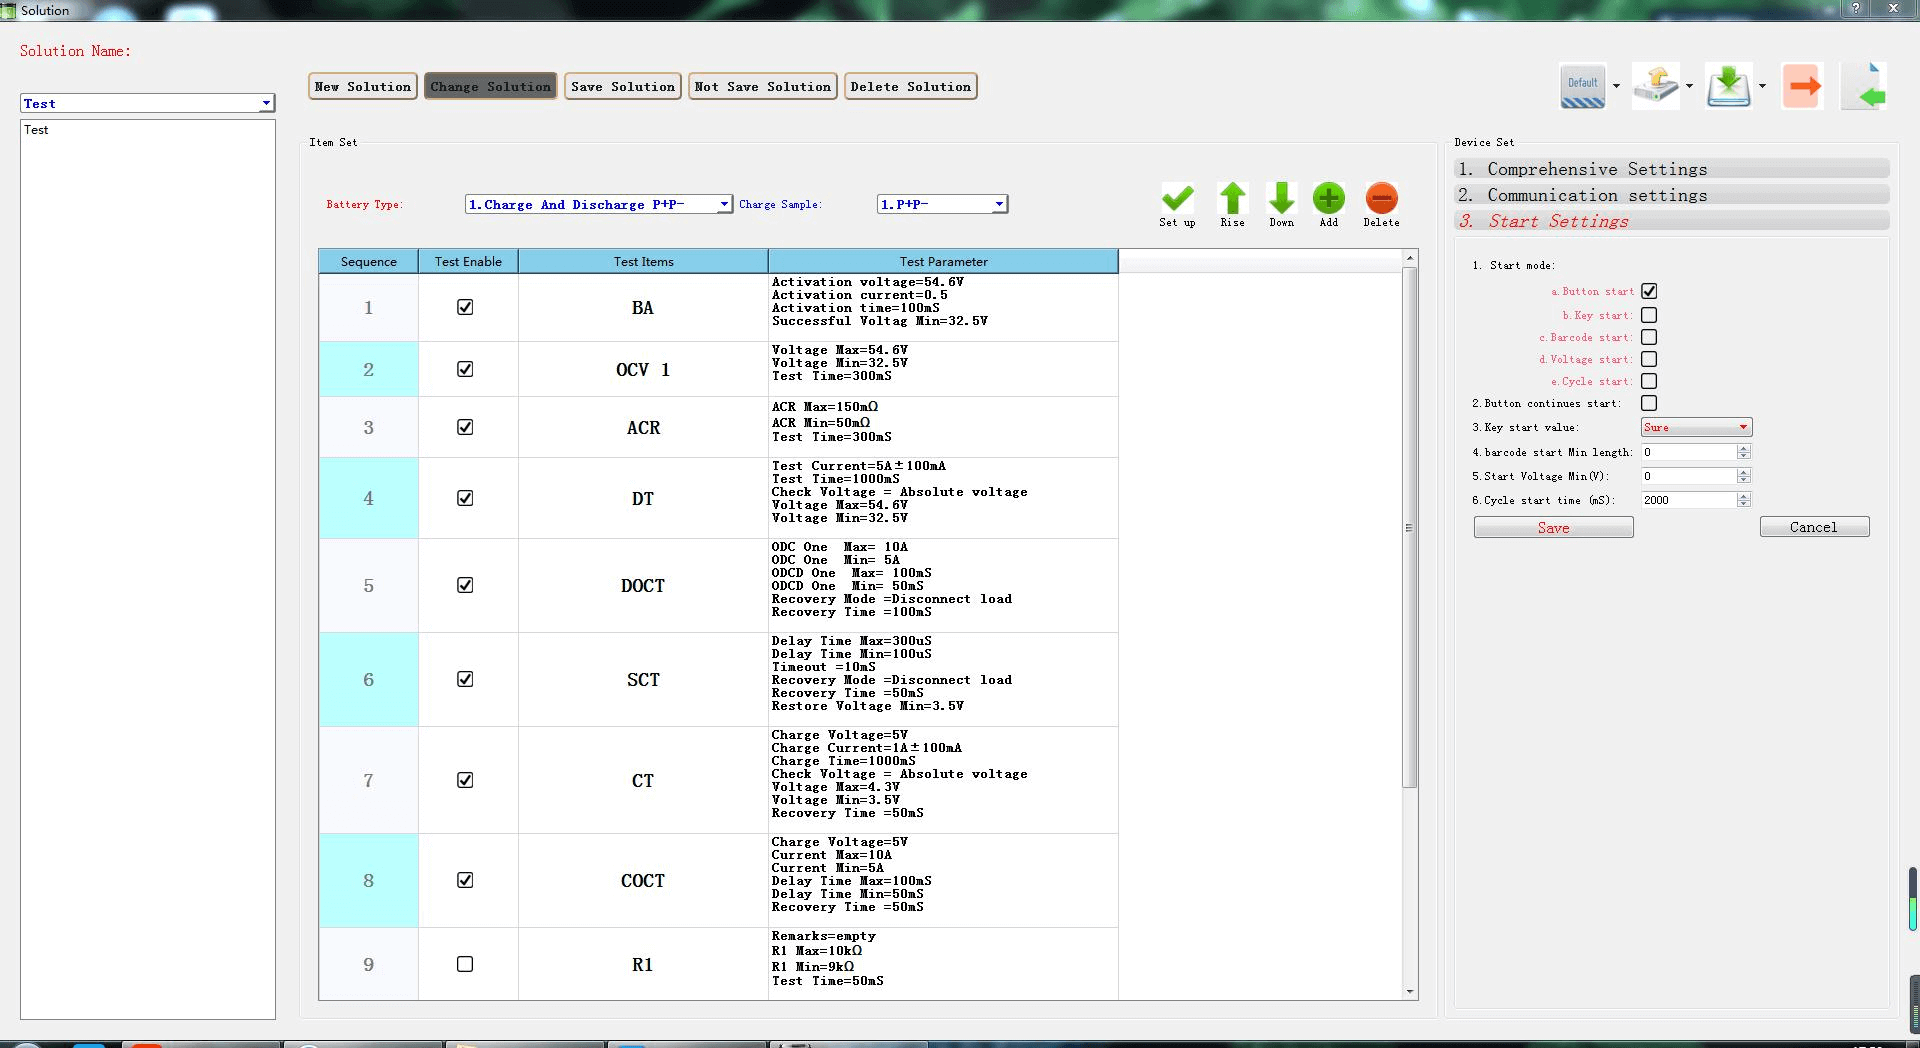Screen dimensions: 1920x1048
Task: Click the Default settings icon
Action: tap(1582, 86)
